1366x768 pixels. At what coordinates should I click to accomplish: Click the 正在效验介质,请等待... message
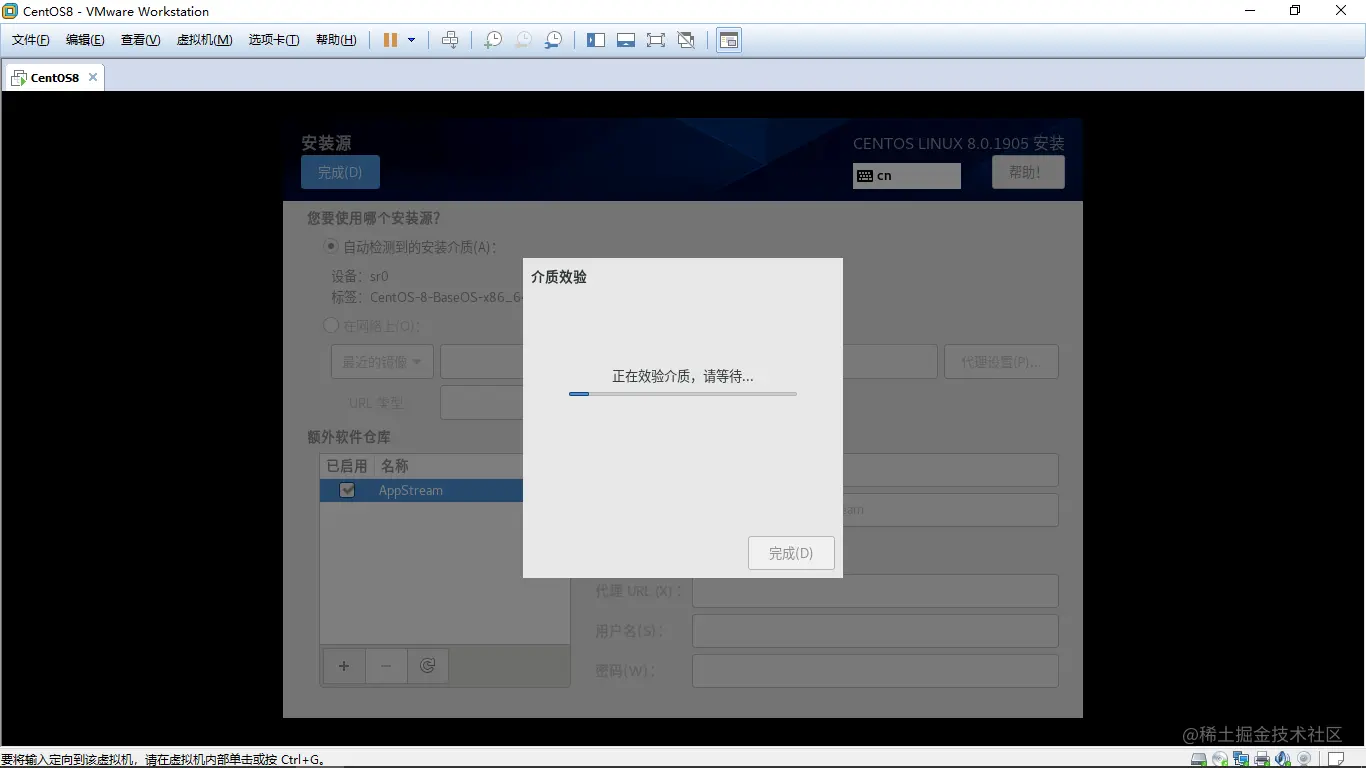[x=683, y=376]
